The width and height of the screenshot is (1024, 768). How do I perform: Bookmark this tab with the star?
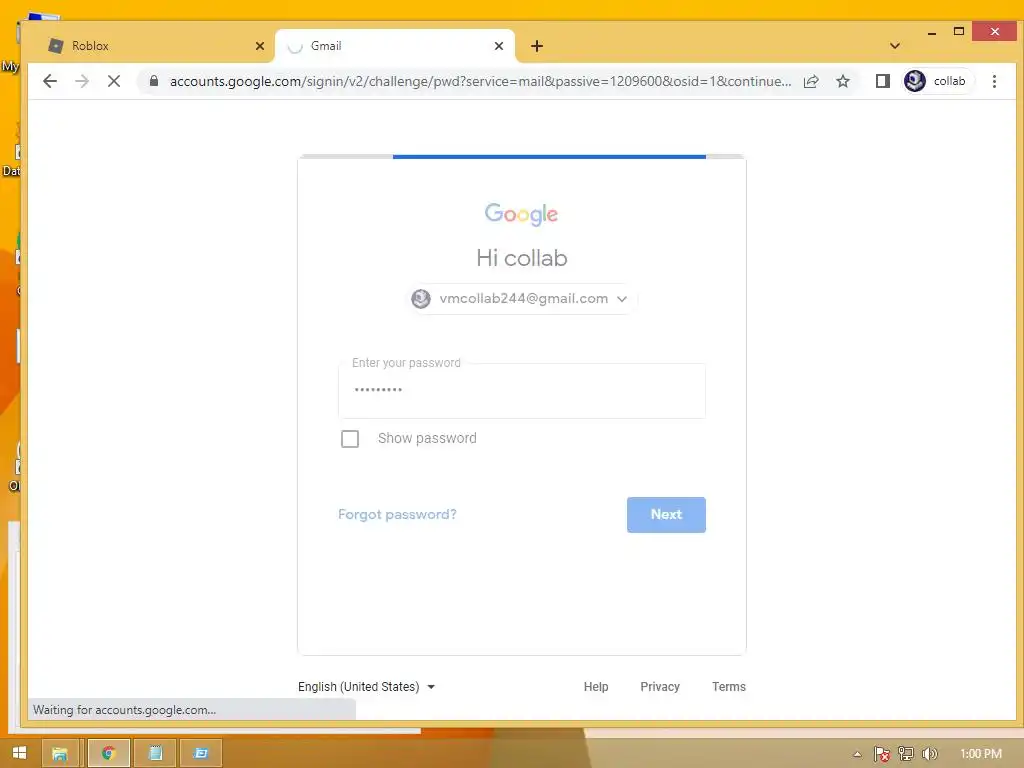pos(843,81)
